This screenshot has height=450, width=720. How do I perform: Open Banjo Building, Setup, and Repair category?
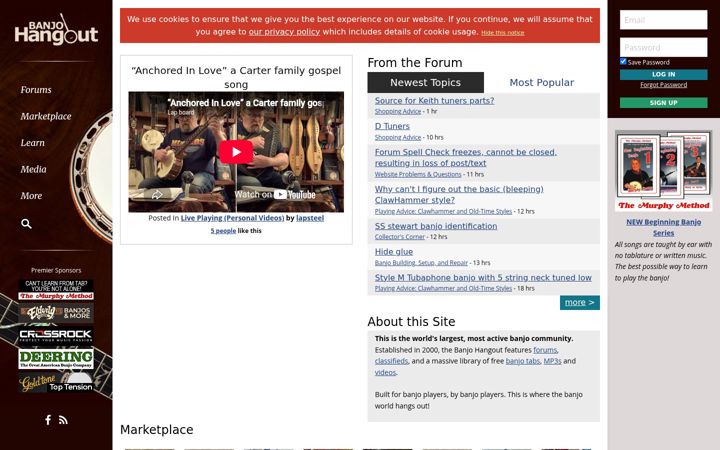click(421, 263)
